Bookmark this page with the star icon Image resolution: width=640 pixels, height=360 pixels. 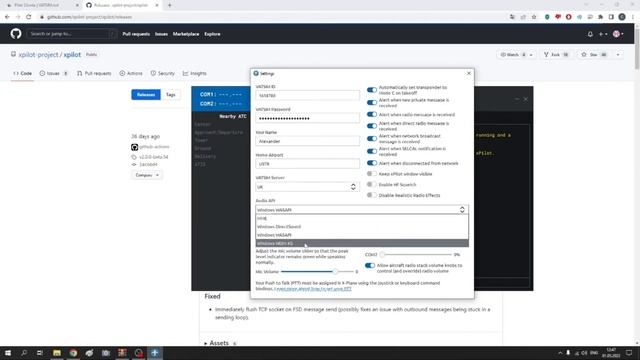click(534, 17)
